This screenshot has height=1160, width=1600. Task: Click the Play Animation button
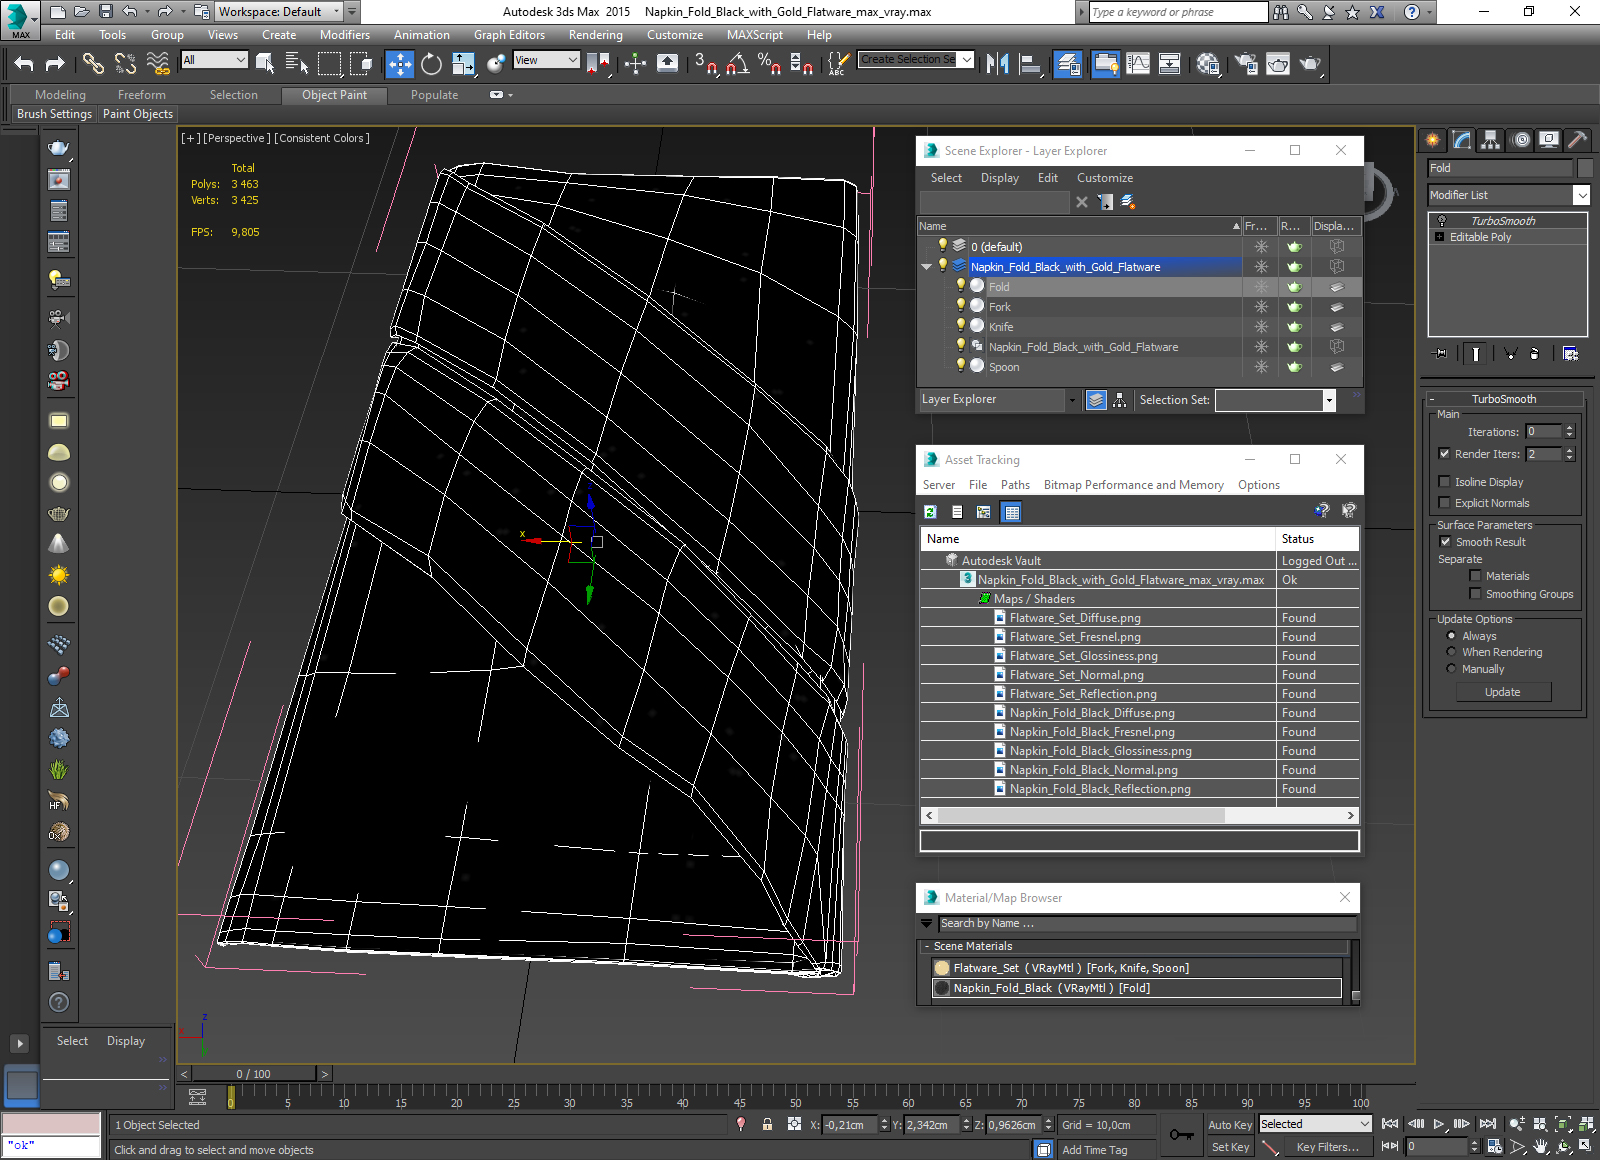pos(1439,1124)
